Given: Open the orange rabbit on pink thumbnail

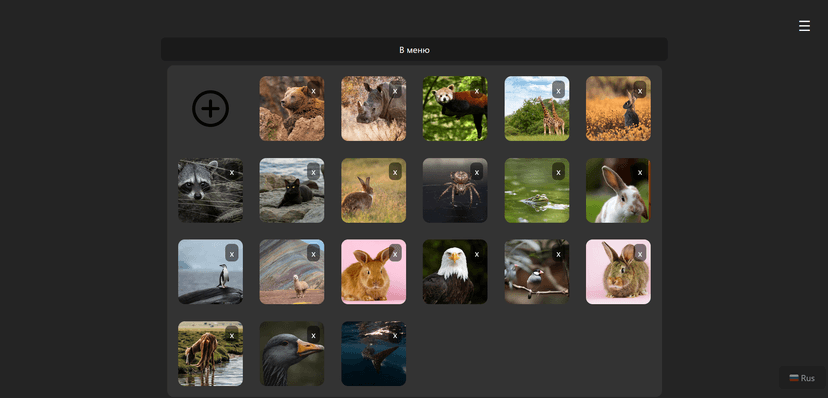Looking at the screenshot, I should [x=373, y=272].
